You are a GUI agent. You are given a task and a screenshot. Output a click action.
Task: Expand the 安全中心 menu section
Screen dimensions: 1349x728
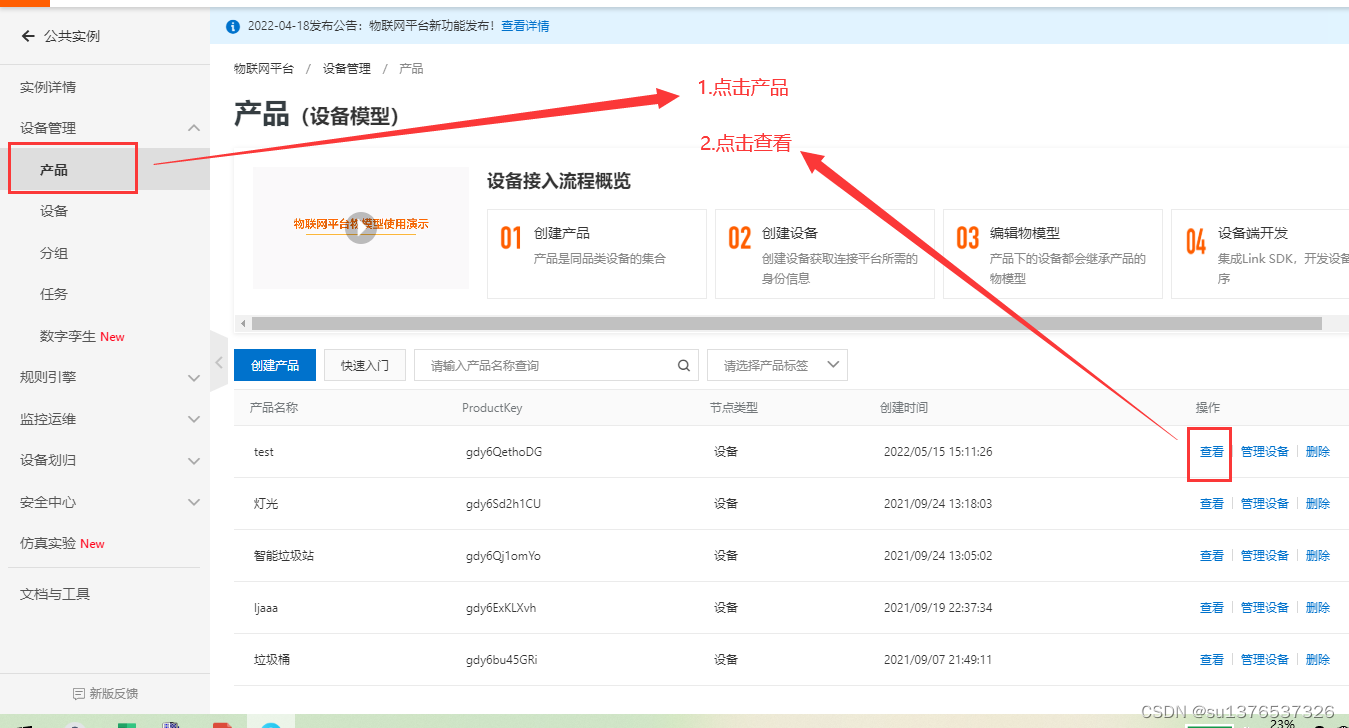coord(194,502)
